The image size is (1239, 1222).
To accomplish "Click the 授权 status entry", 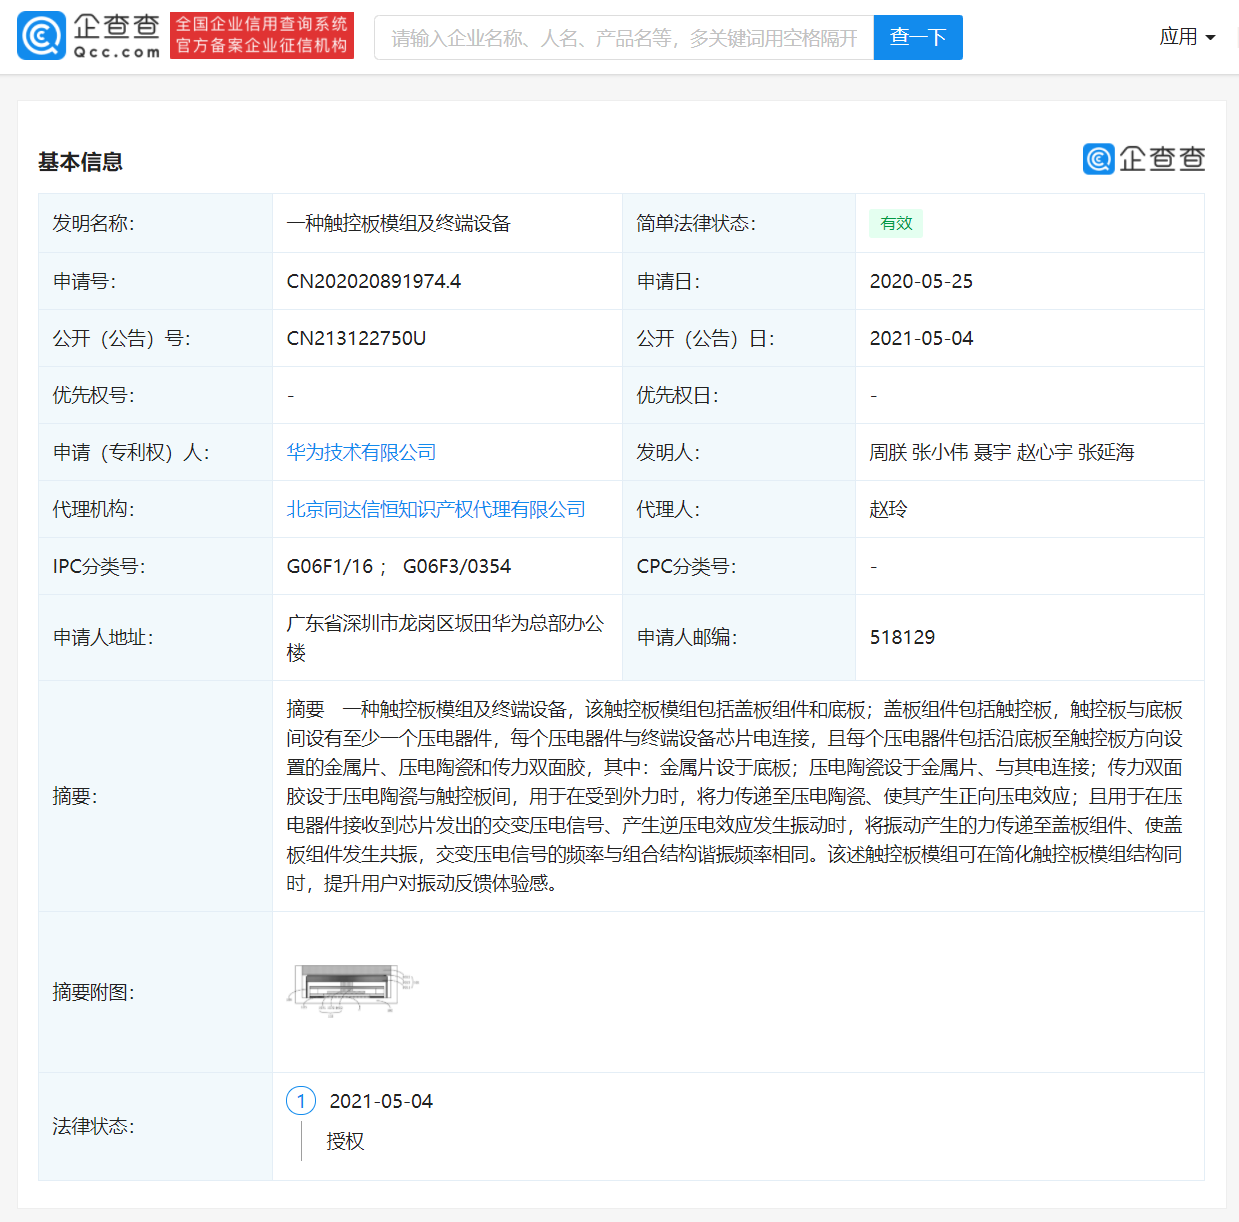I will (x=345, y=1141).
